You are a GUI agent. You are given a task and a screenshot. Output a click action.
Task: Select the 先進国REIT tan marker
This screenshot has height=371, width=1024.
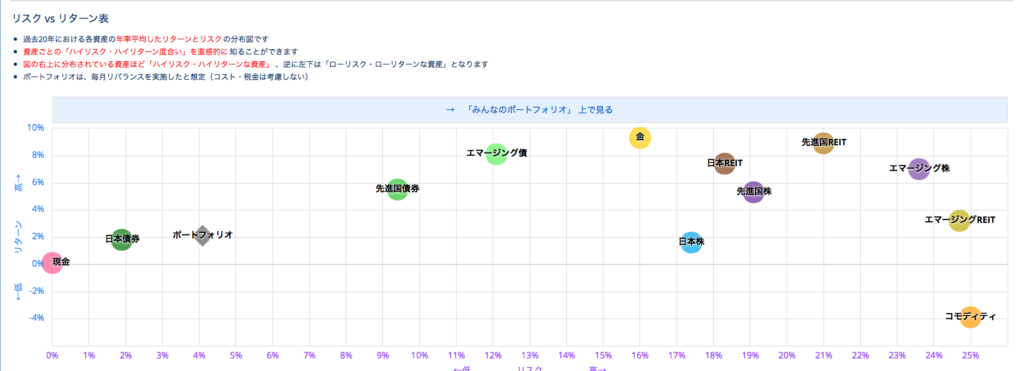click(824, 142)
